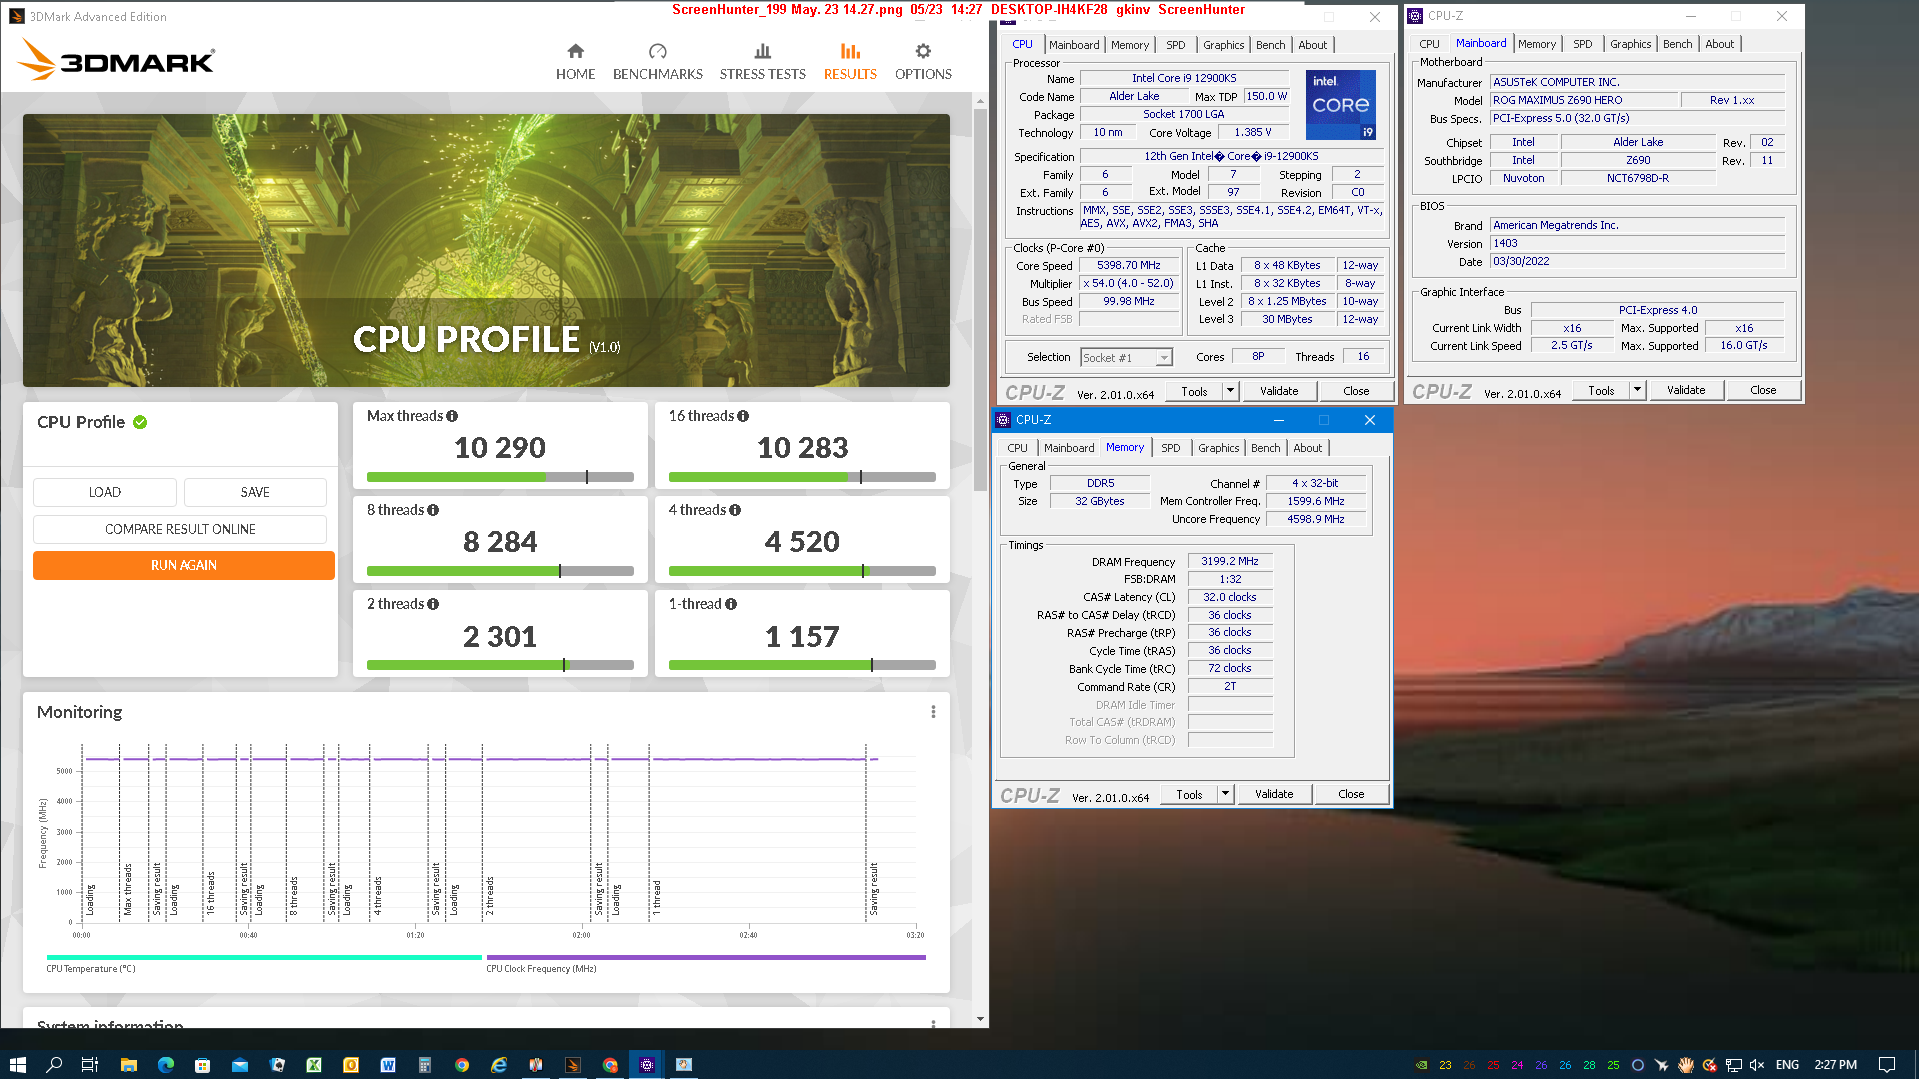The height and width of the screenshot is (1079, 1919).
Task: Click the 2:27 PM taskbar clock
Action: click(1835, 1065)
